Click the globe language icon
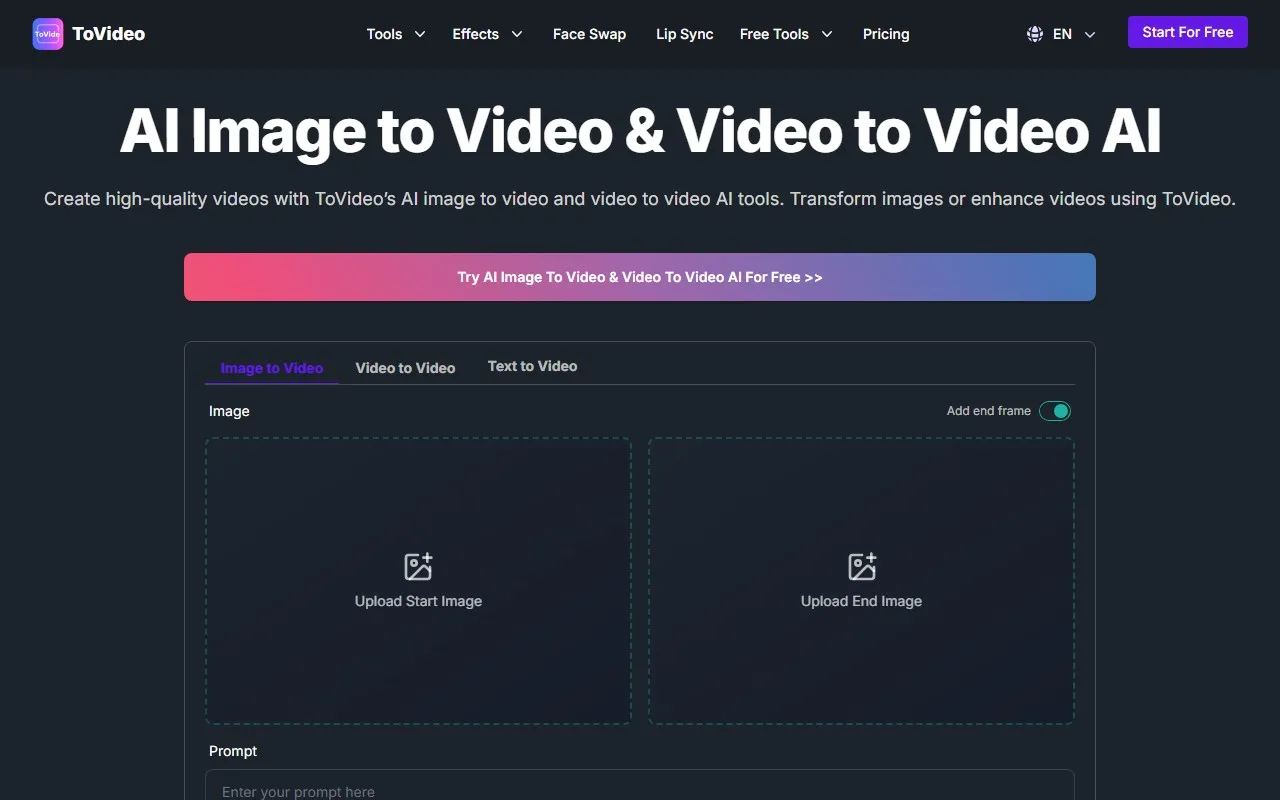The image size is (1280, 800). pos(1034,33)
